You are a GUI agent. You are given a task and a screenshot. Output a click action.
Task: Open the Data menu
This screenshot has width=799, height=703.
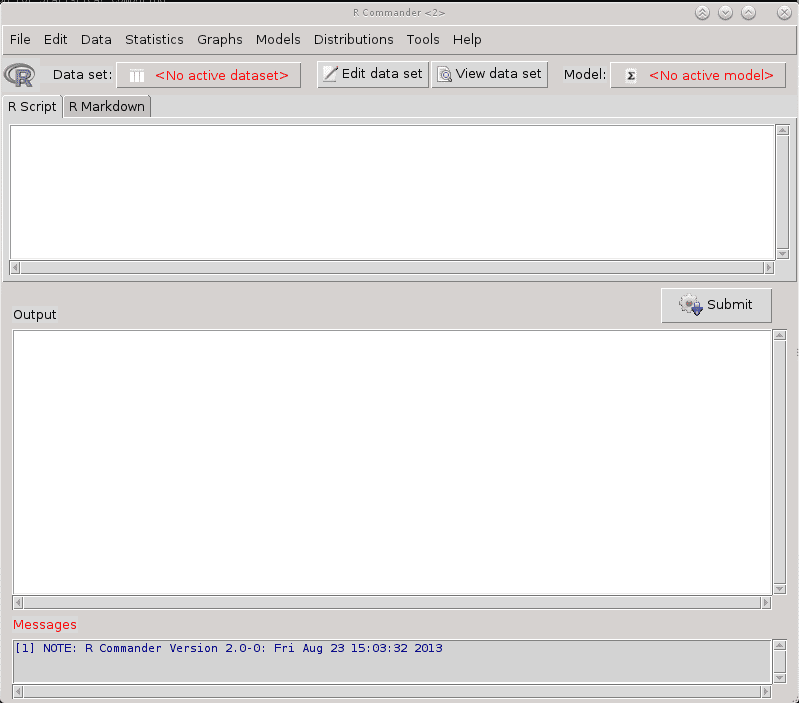pyautogui.click(x=96, y=39)
